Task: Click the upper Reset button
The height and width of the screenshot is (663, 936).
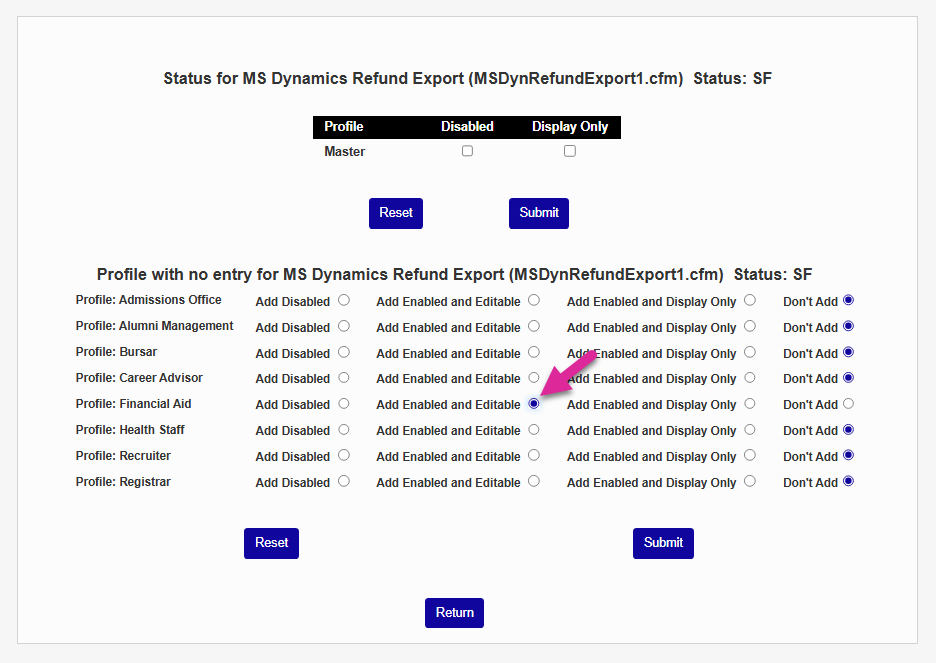Action: [x=395, y=213]
